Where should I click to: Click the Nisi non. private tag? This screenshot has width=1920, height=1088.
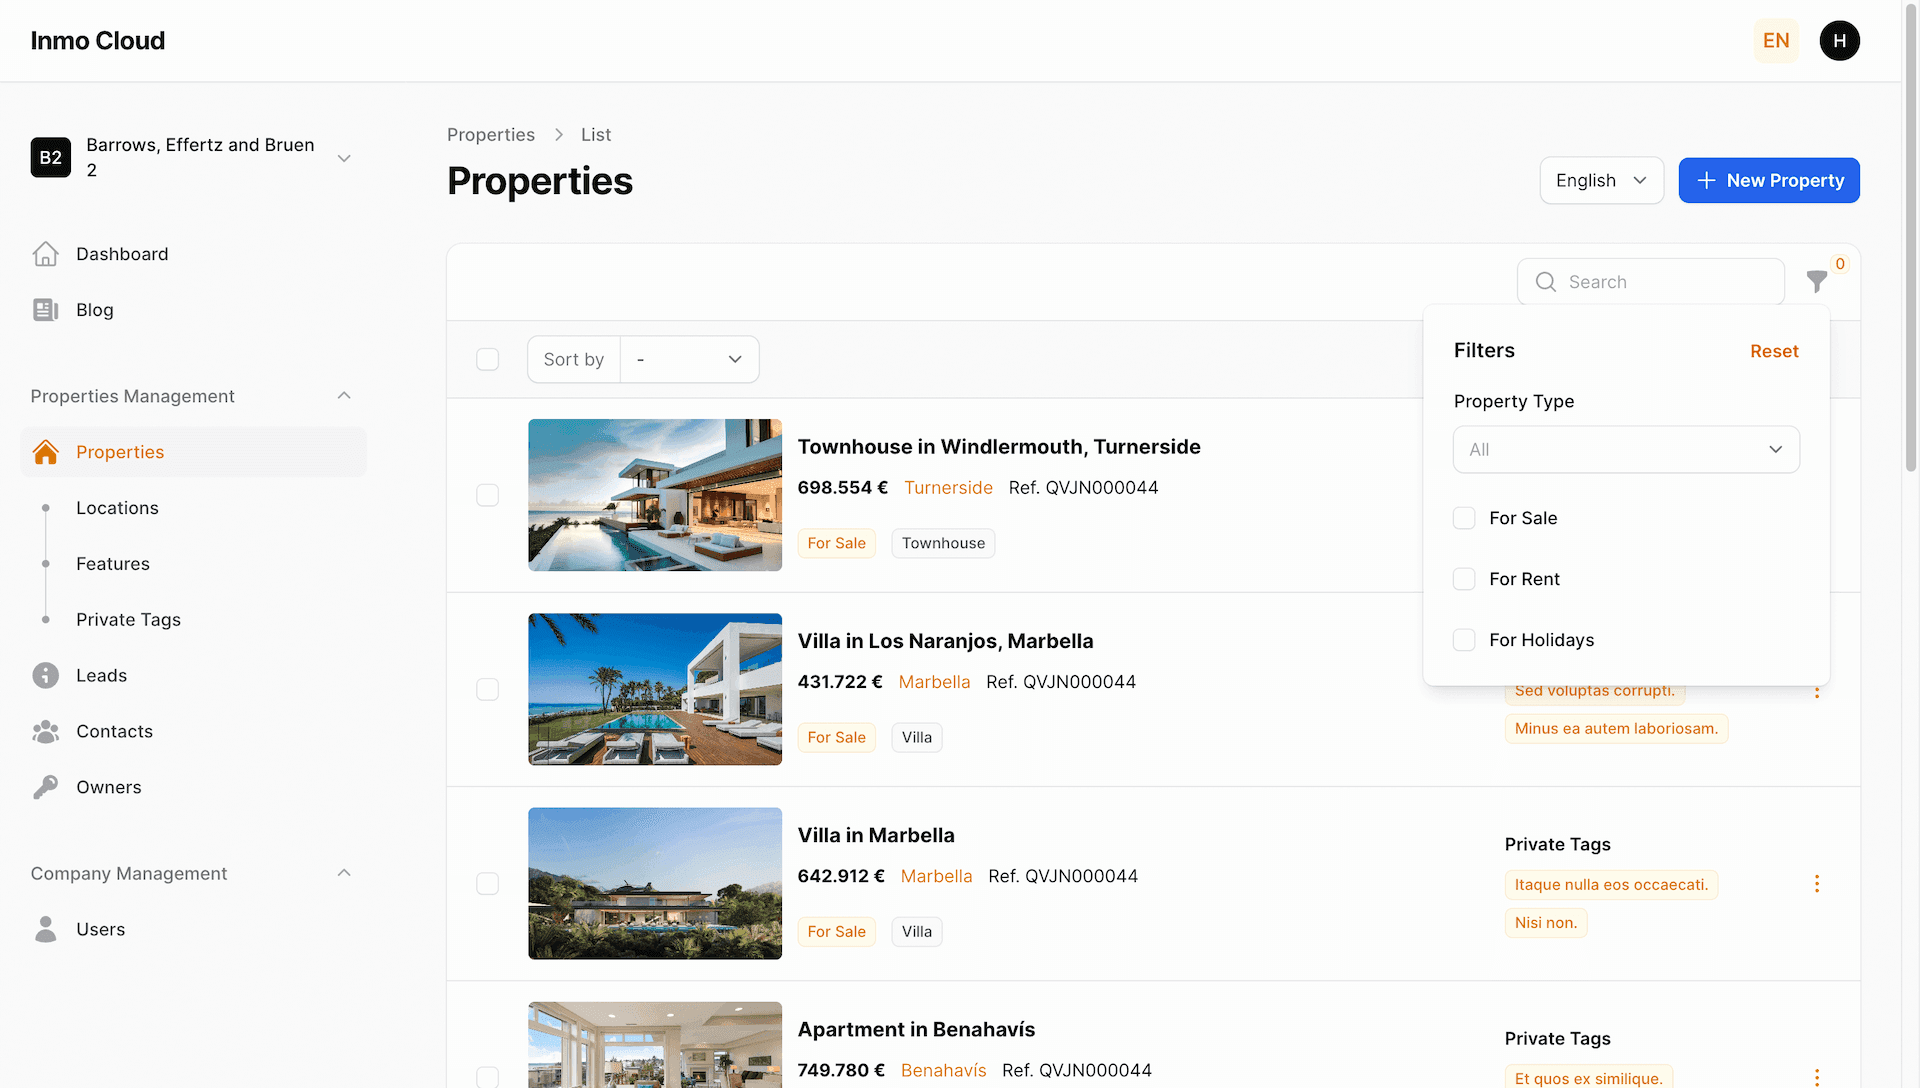pos(1546,923)
